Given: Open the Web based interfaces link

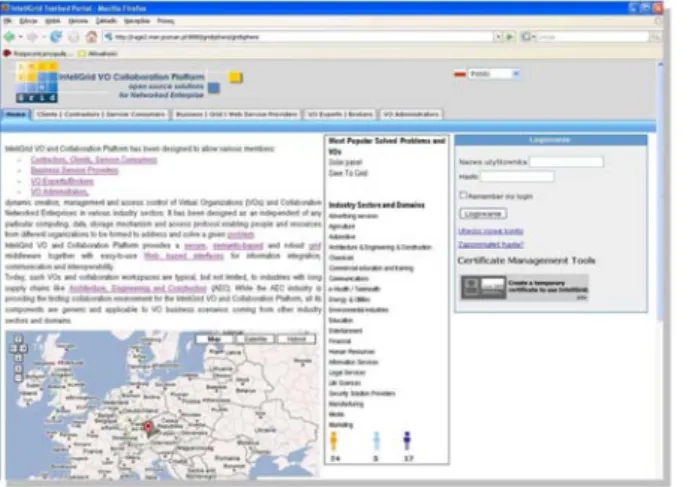Looking at the screenshot, I should [184, 256].
